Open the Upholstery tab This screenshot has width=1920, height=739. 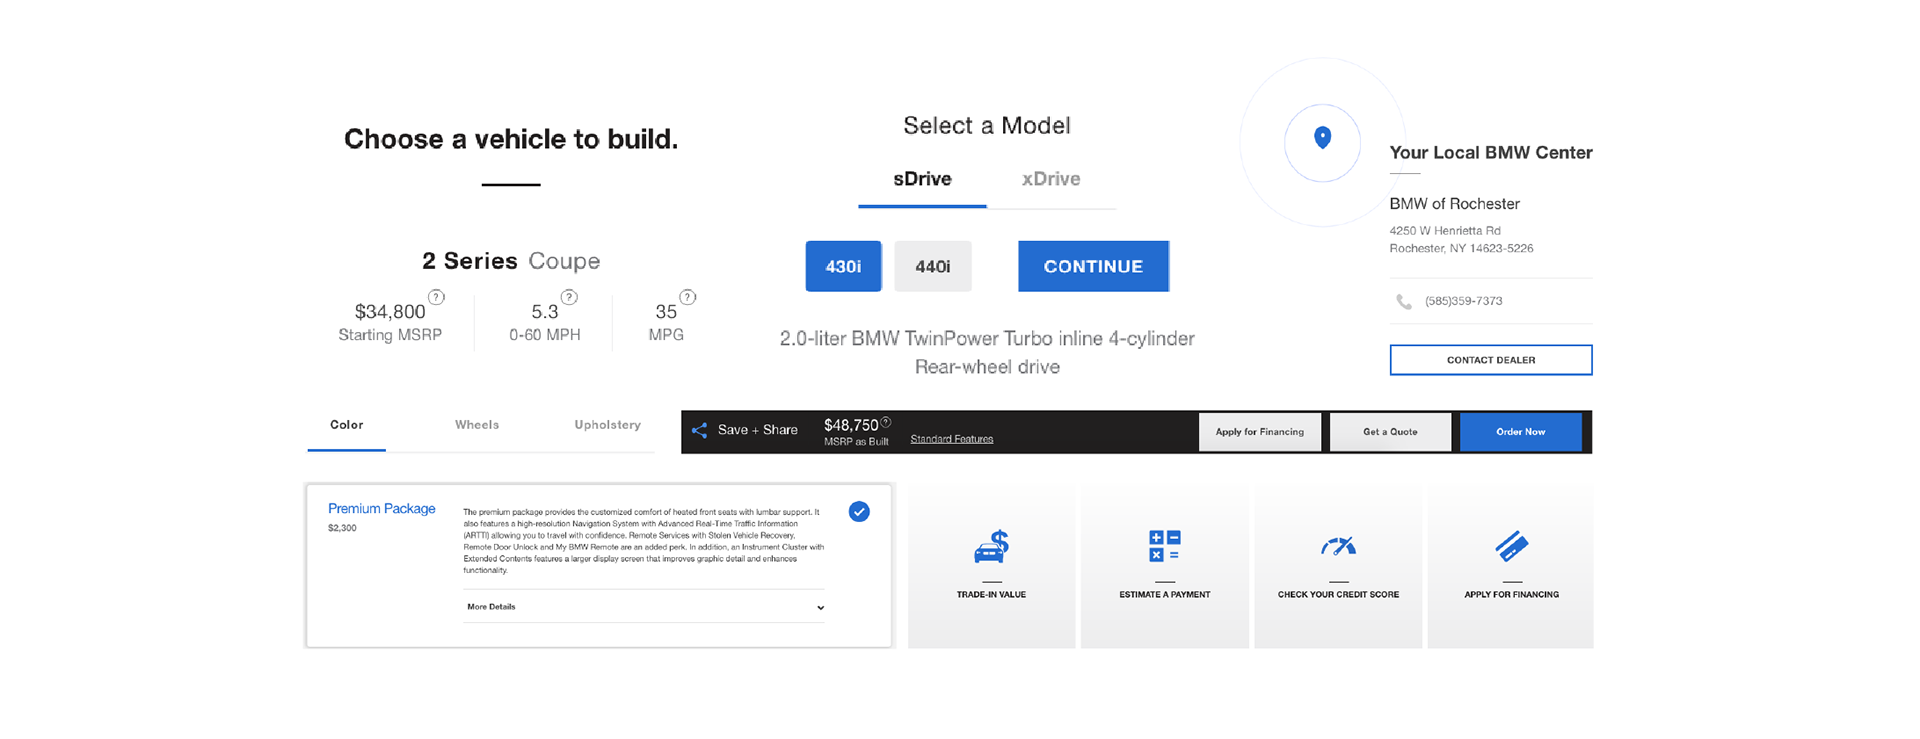tap(607, 425)
